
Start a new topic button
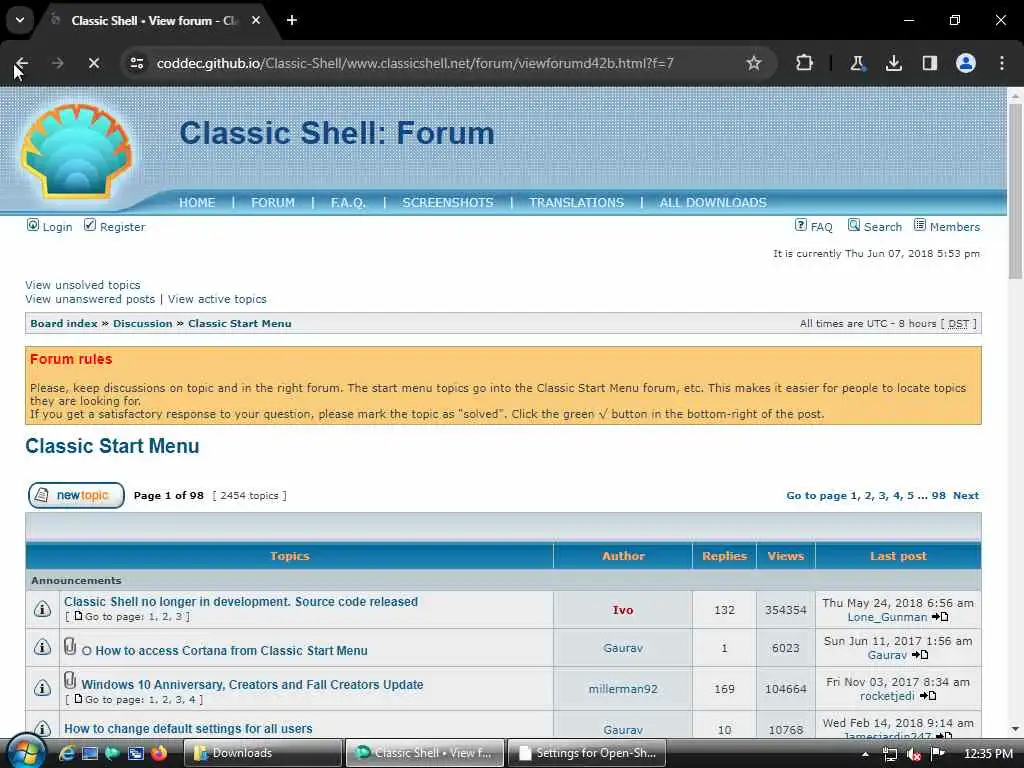(x=76, y=495)
